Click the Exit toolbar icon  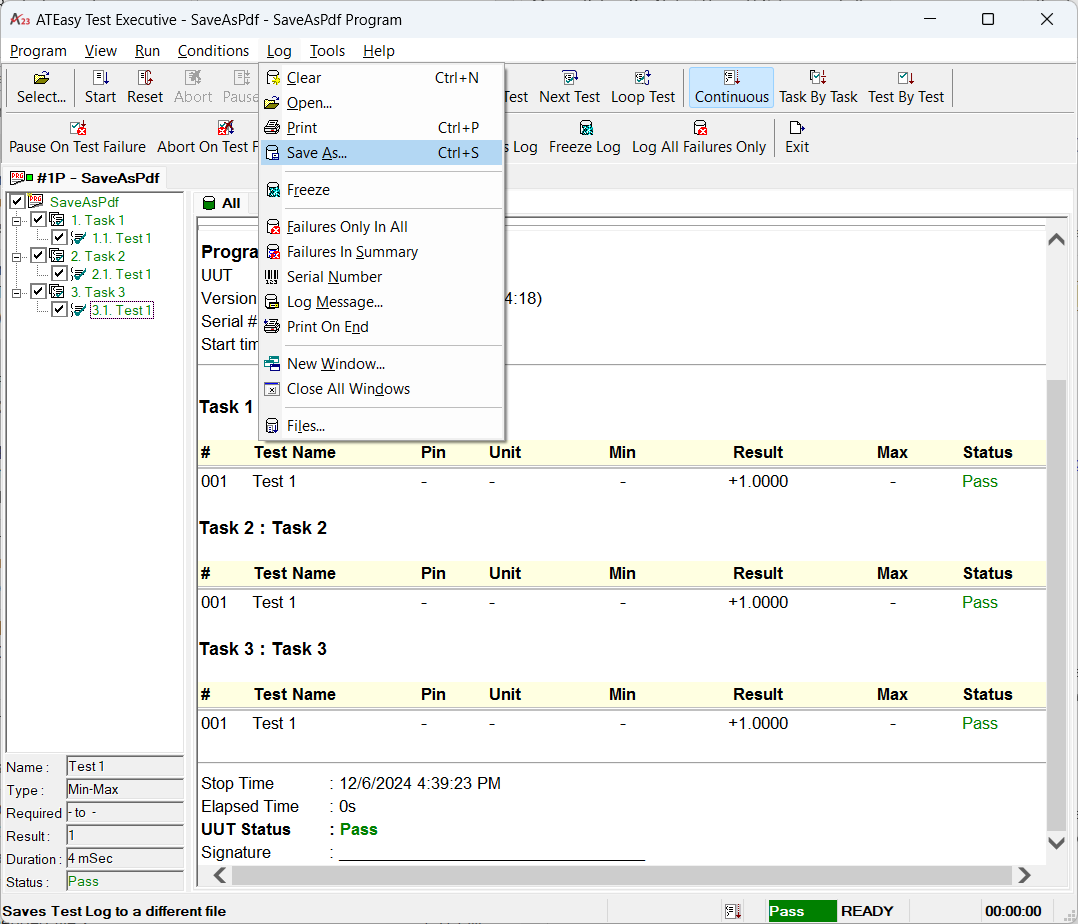795,136
